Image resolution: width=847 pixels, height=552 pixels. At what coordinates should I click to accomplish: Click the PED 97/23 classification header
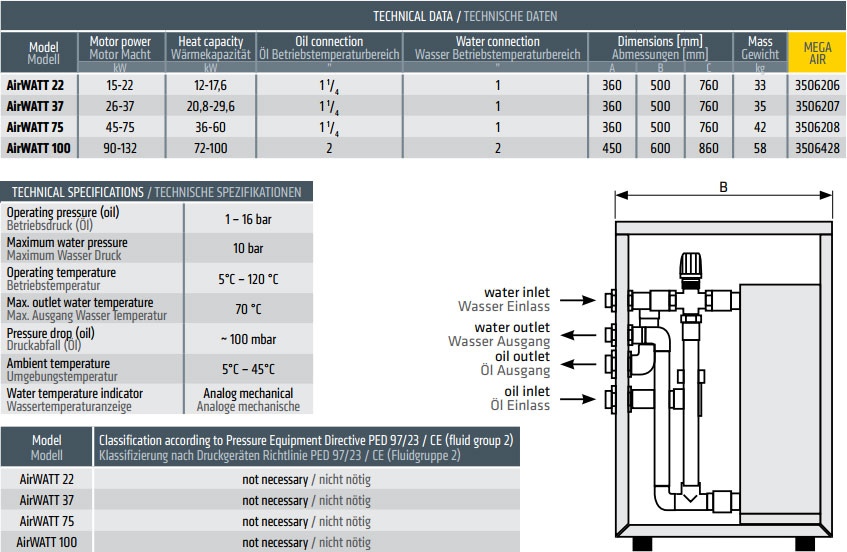(x=306, y=447)
